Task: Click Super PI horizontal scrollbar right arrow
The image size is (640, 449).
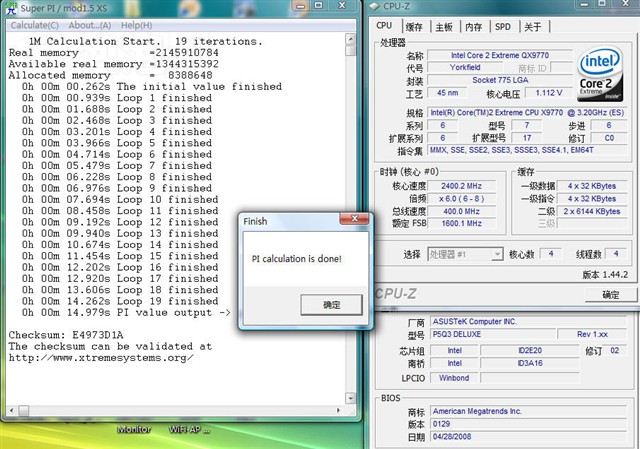Action: (338, 410)
